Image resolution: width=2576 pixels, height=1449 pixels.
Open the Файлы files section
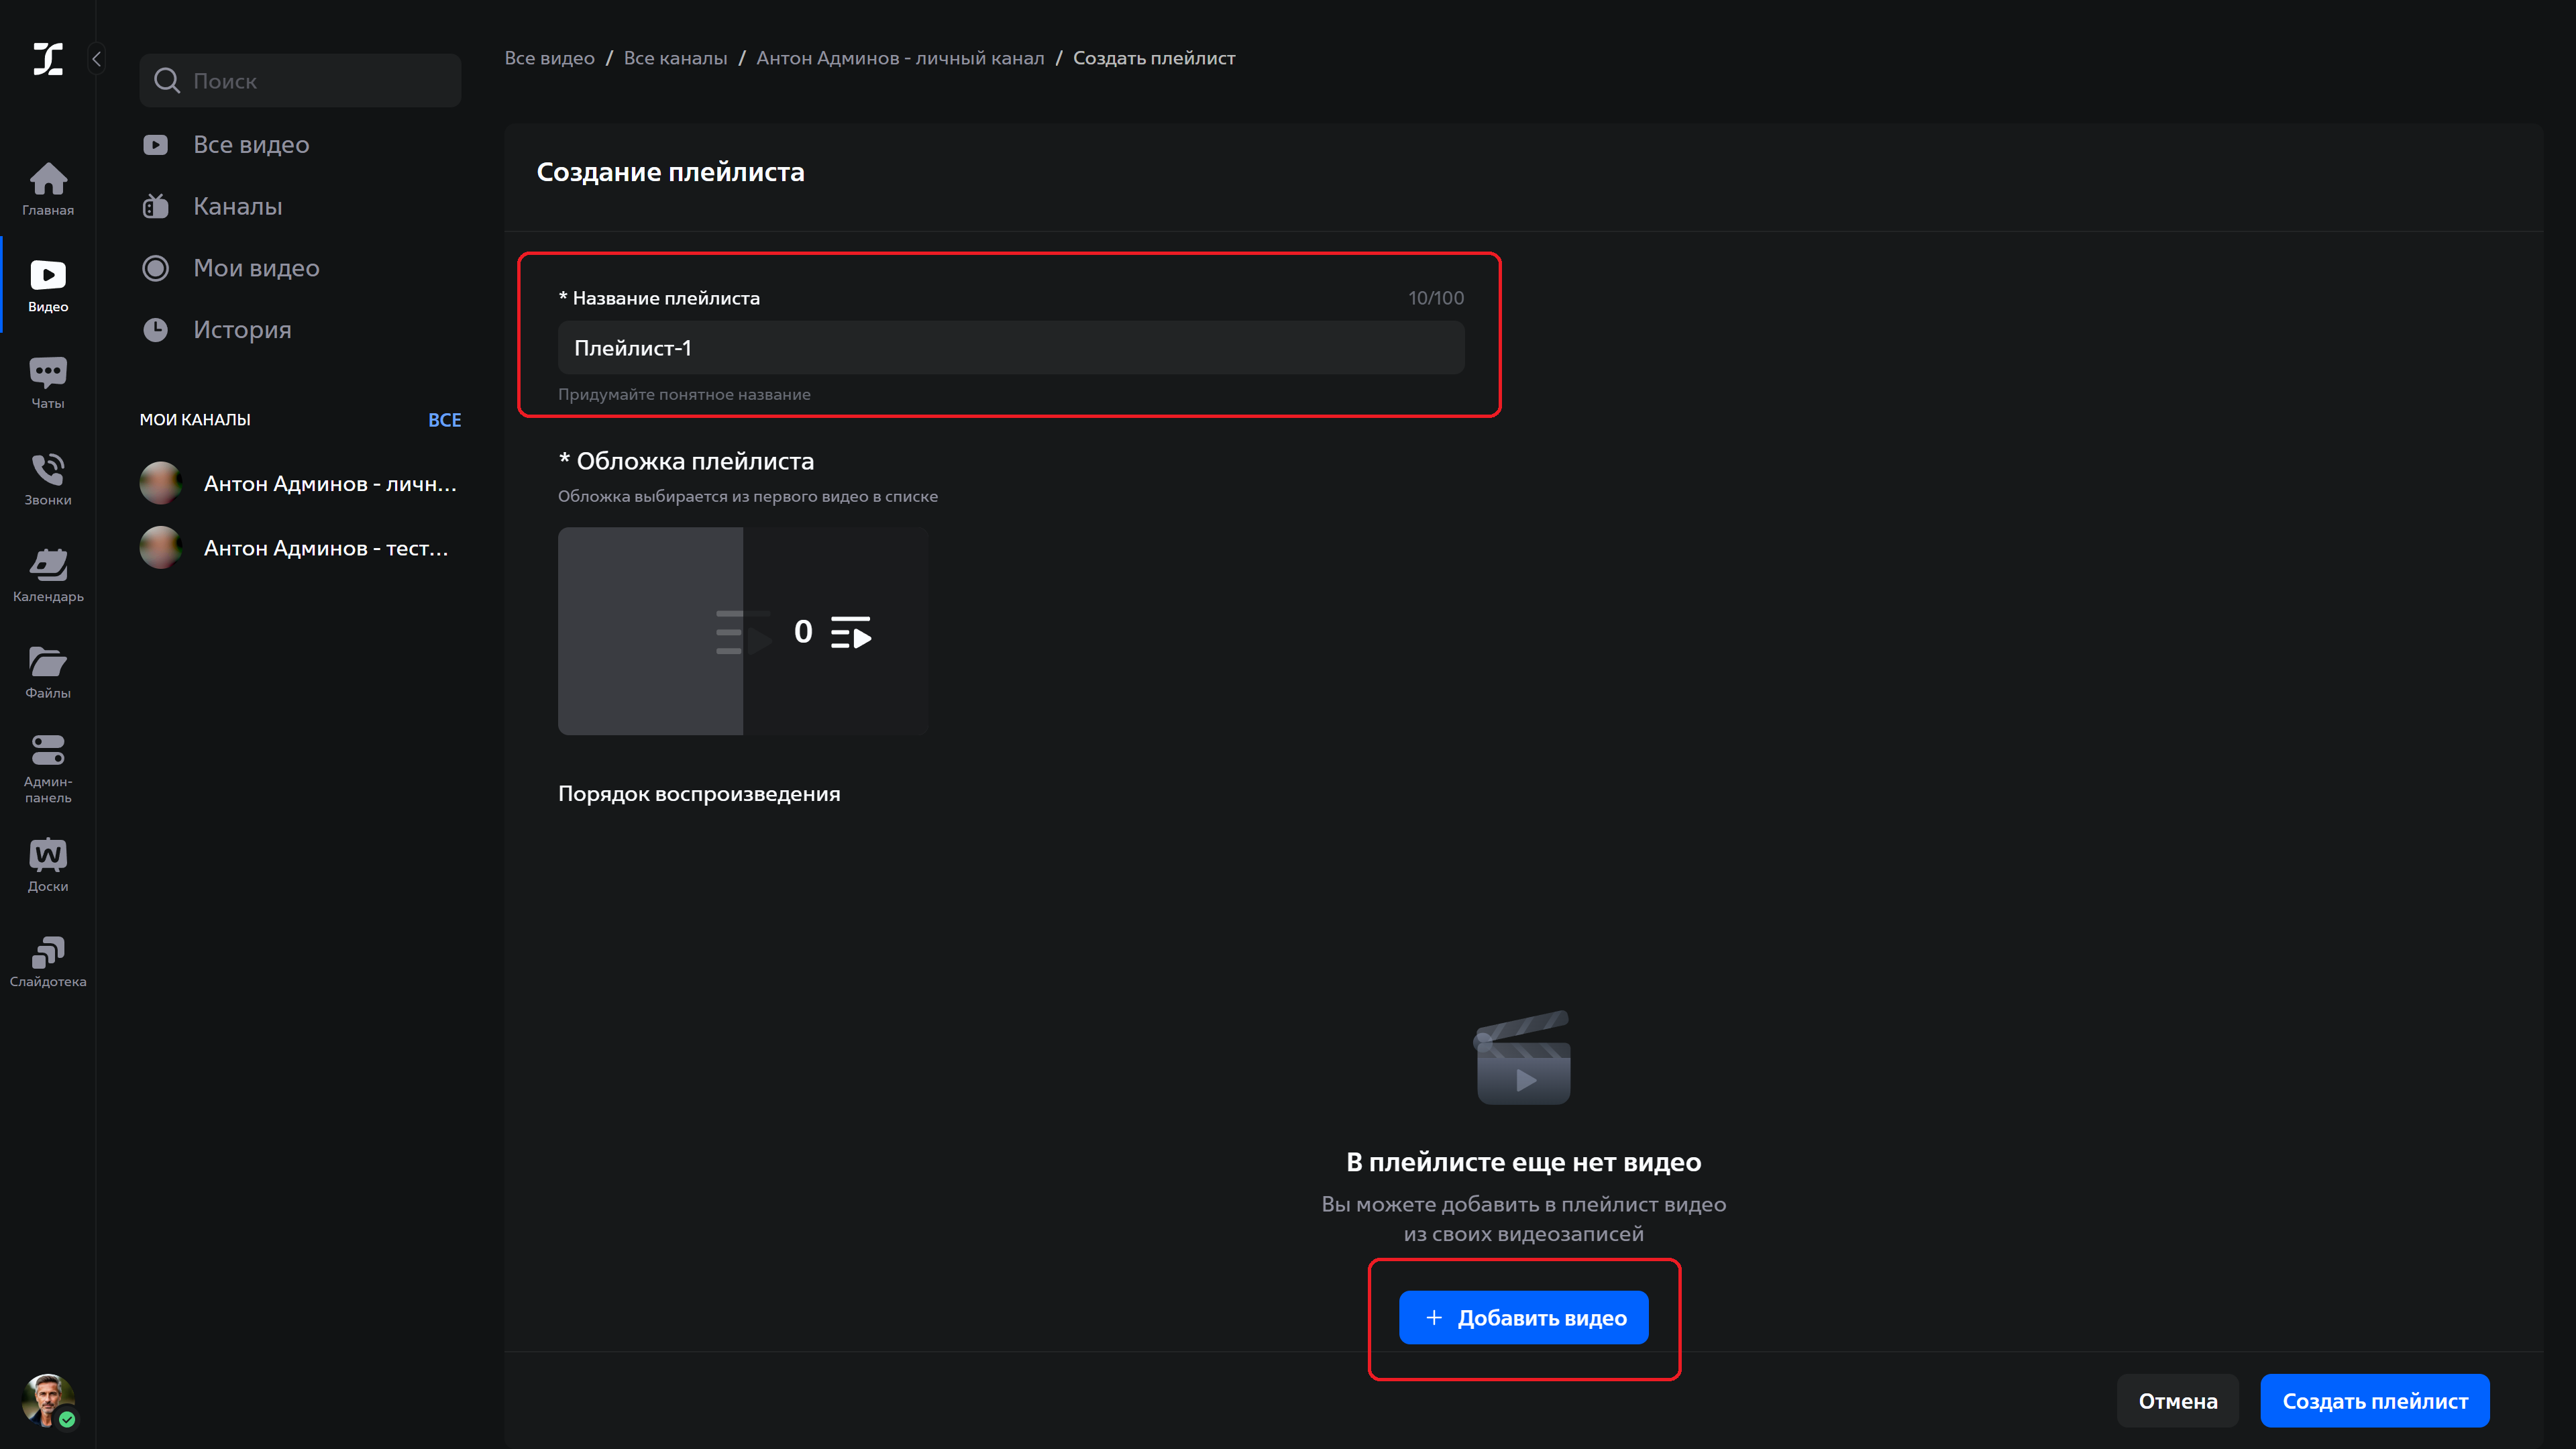[48, 672]
